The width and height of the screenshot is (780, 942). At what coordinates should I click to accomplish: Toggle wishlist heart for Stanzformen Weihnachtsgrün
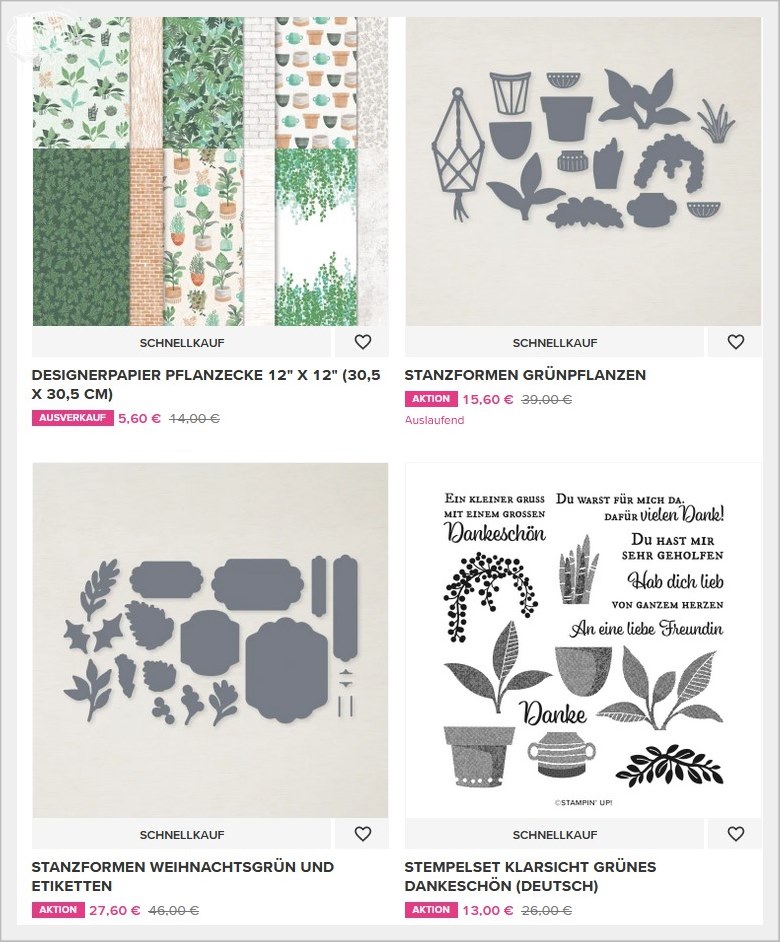[362, 834]
